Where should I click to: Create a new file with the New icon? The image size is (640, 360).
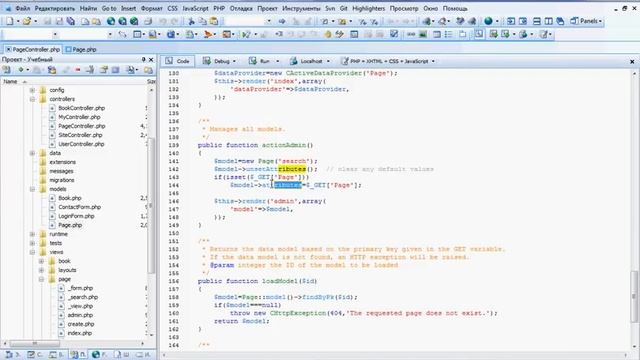[x=9, y=21]
